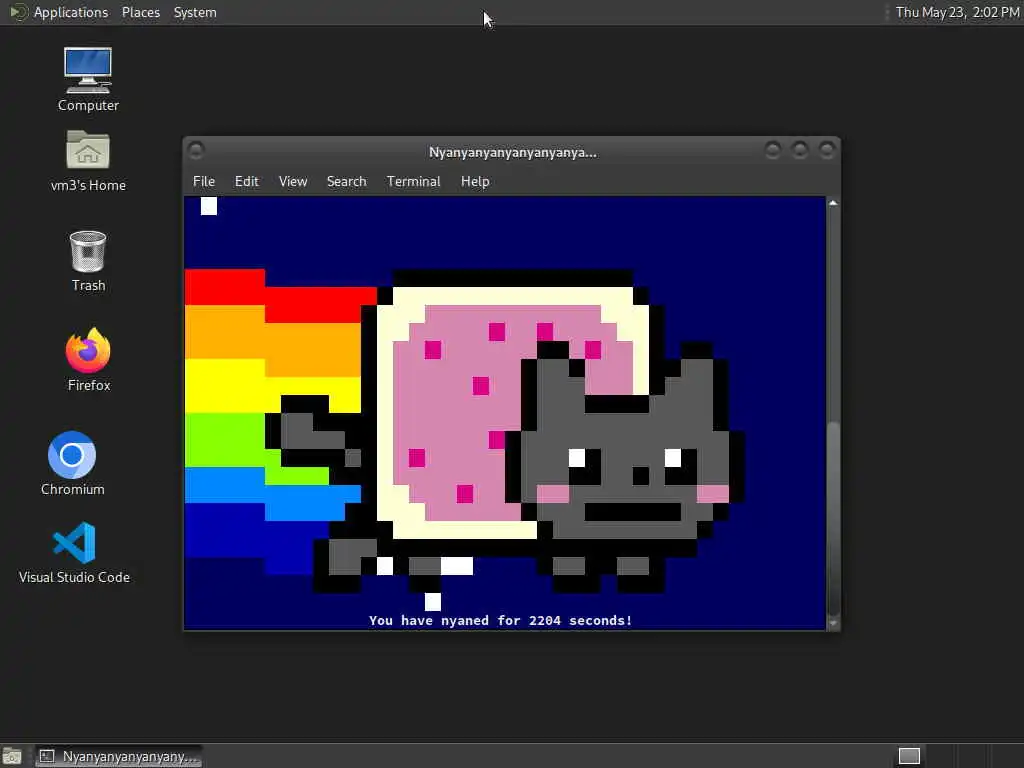1024x768 pixels.
Task: Click the terminal scrollbar down arrow
Action: coord(833,623)
